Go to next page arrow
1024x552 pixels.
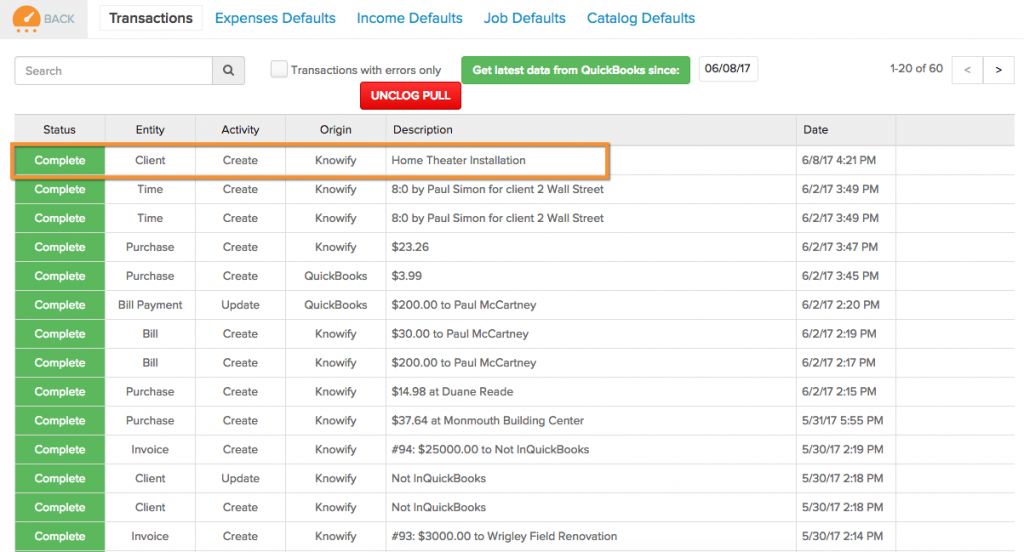coord(998,69)
